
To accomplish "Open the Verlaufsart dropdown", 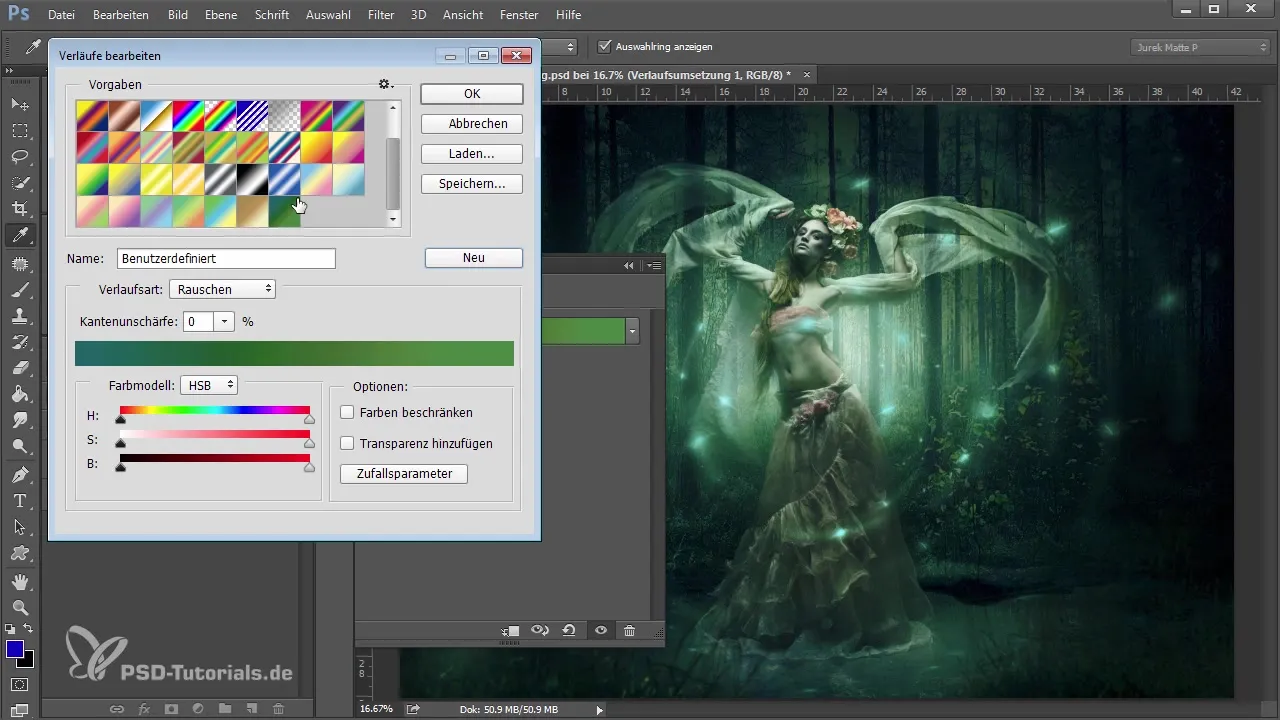I will pyautogui.click(x=222, y=289).
